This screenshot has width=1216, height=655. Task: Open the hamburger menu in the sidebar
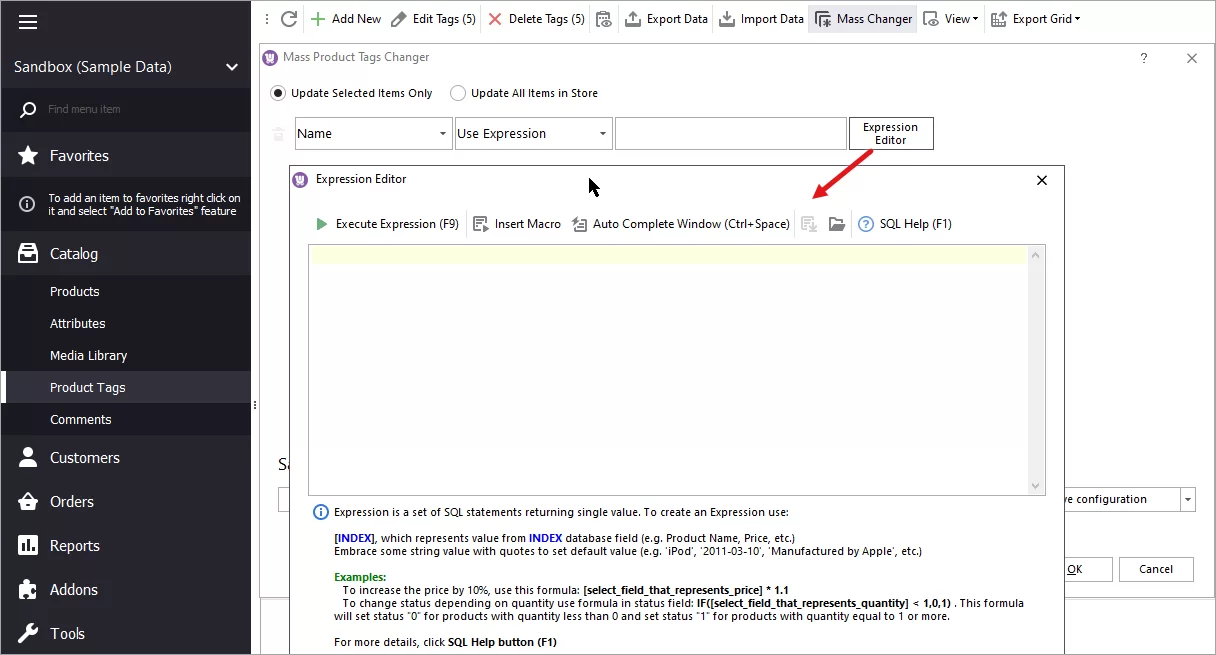click(27, 20)
